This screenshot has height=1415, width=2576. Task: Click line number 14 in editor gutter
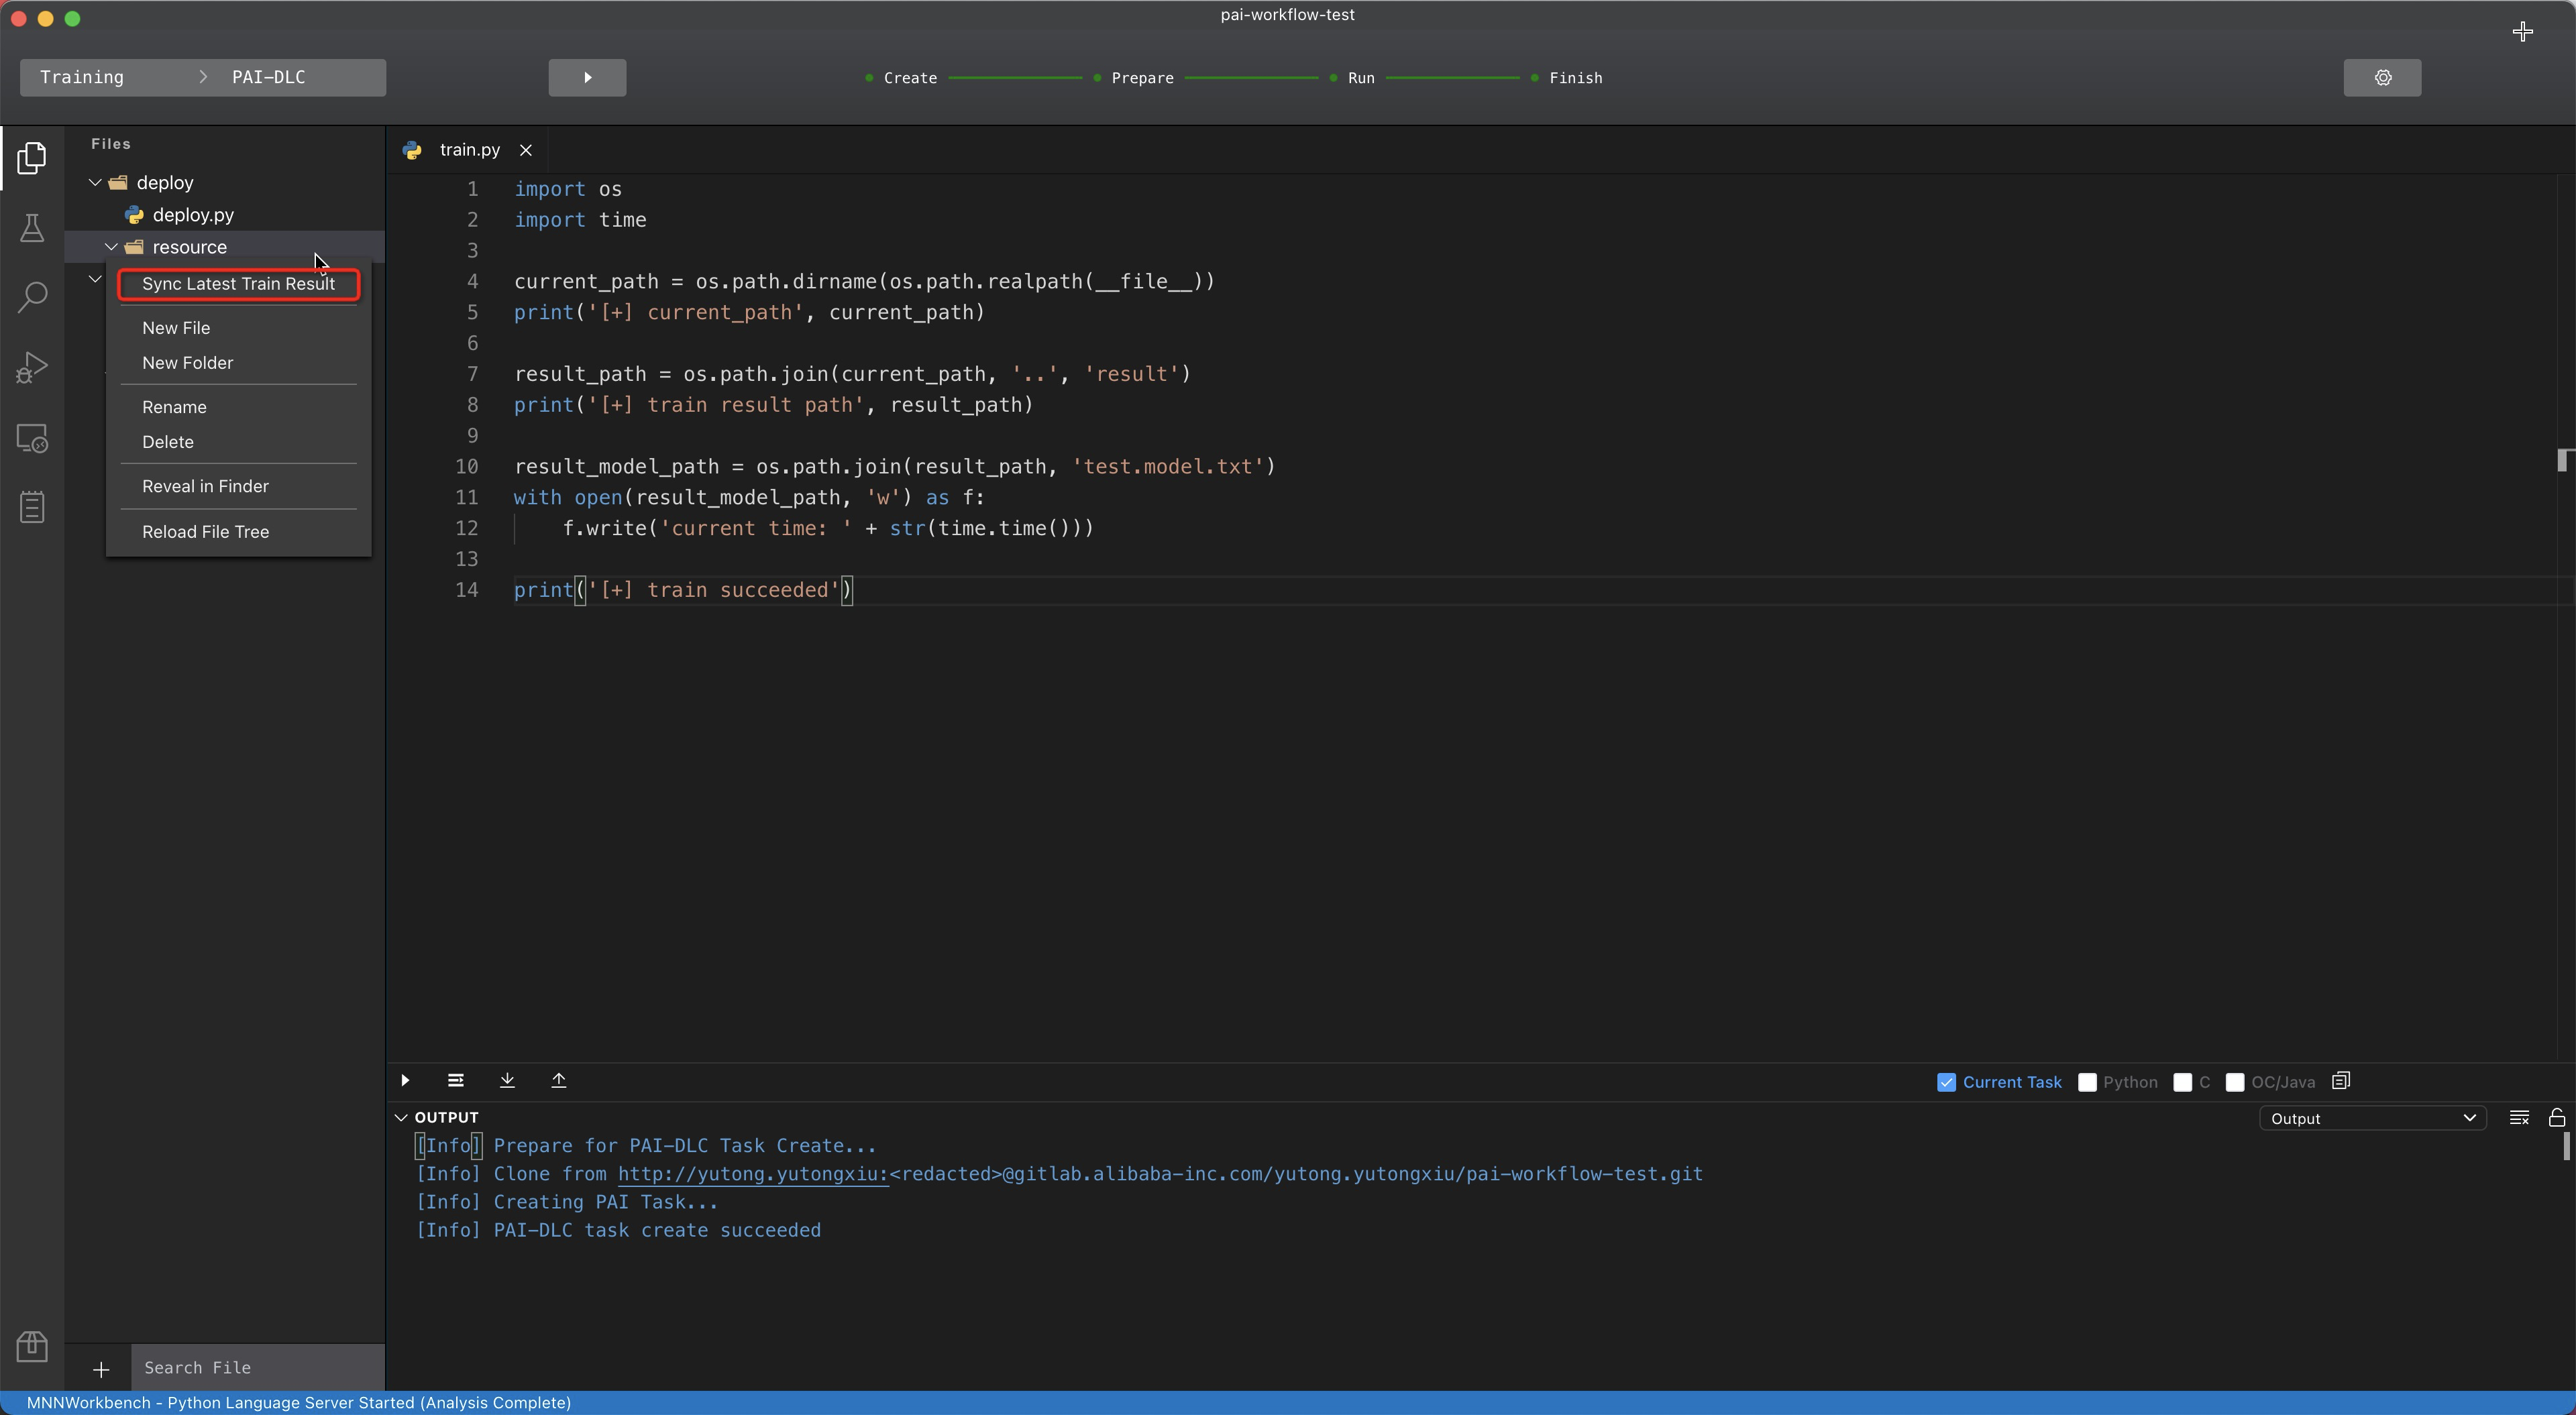[x=466, y=590]
